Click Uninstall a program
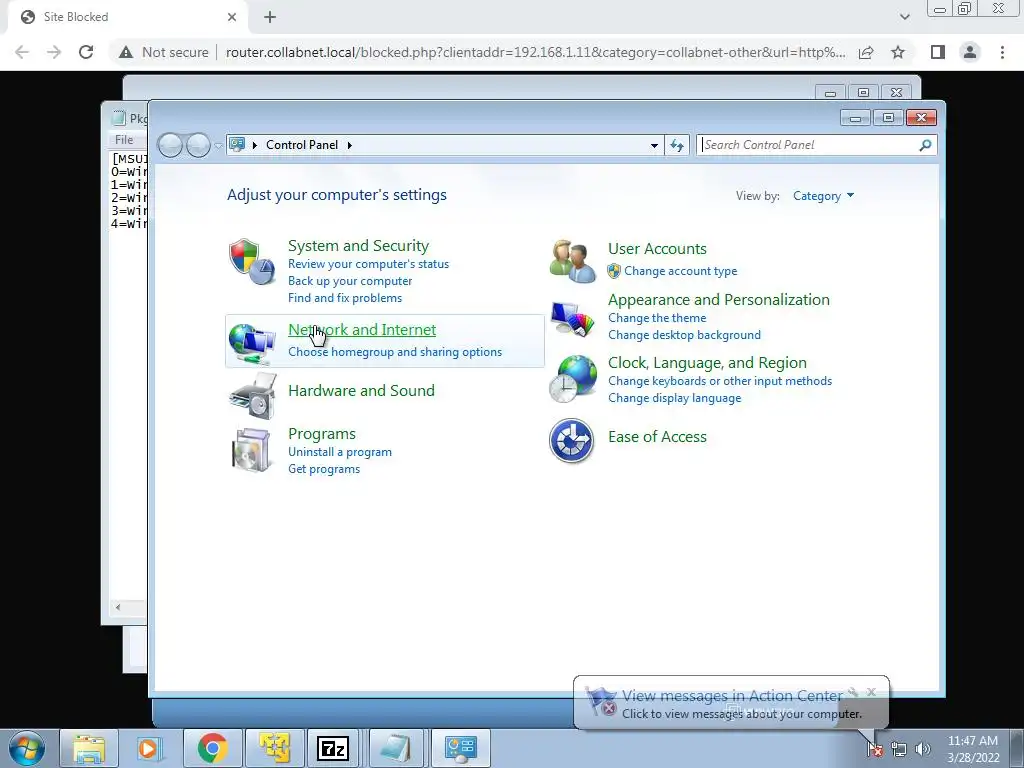This screenshot has height=768, width=1024. click(340, 452)
